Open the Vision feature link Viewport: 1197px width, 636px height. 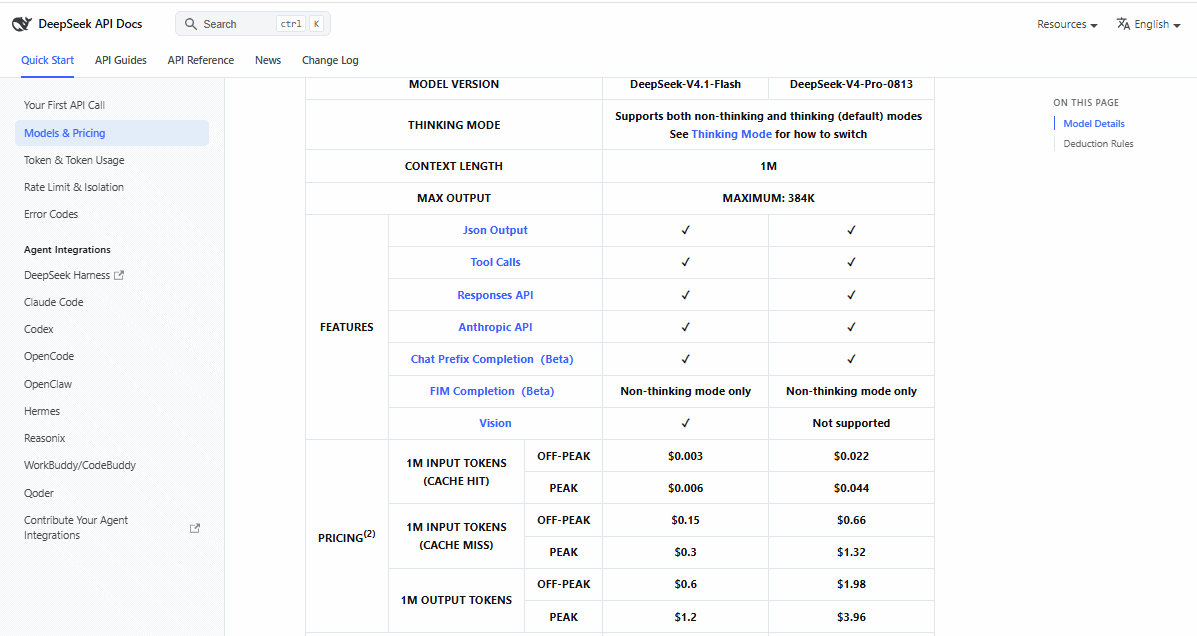pos(495,423)
